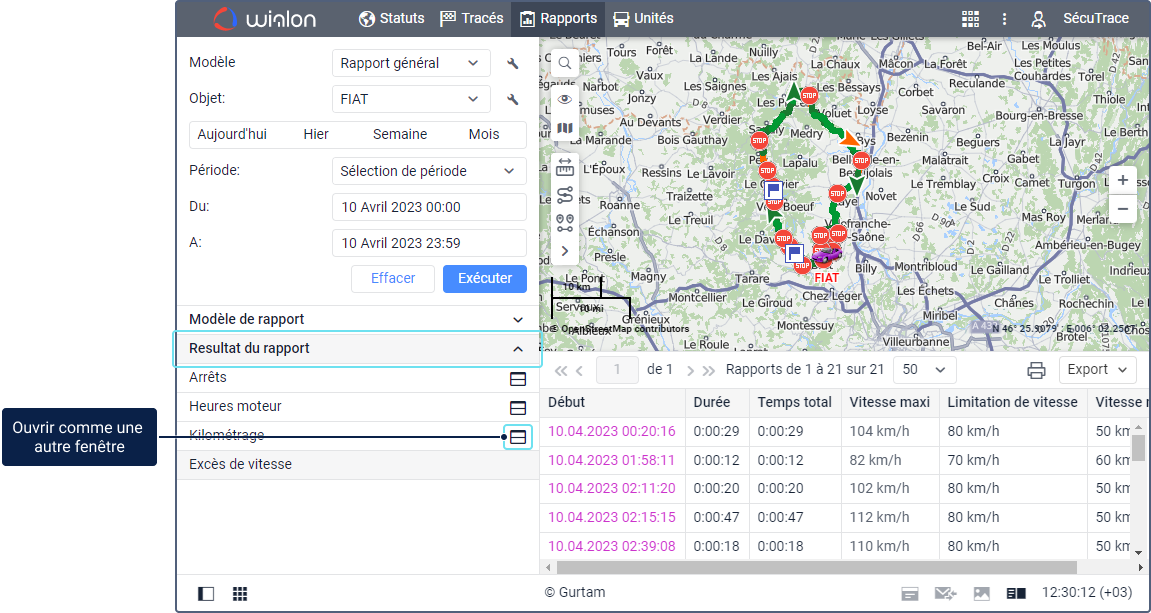Open Kilométrage table in separate window
This screenshot has width=1151, height=613.
tap(518, 437)
